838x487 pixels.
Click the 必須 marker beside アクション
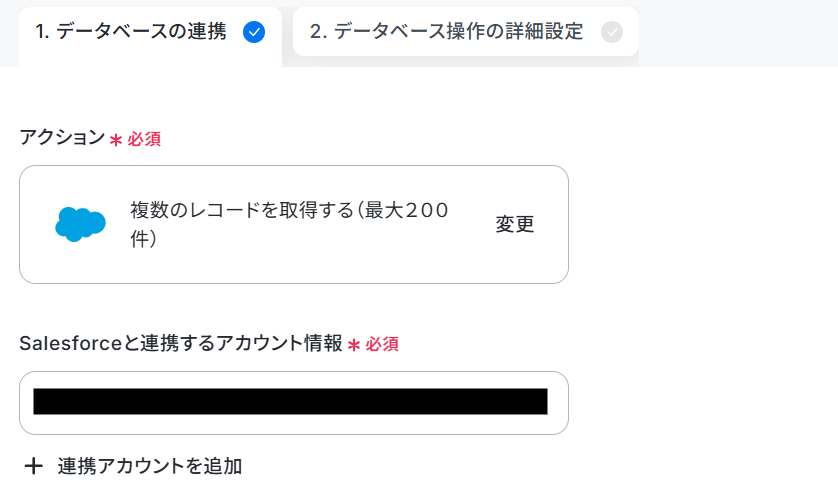coord(144,140)
